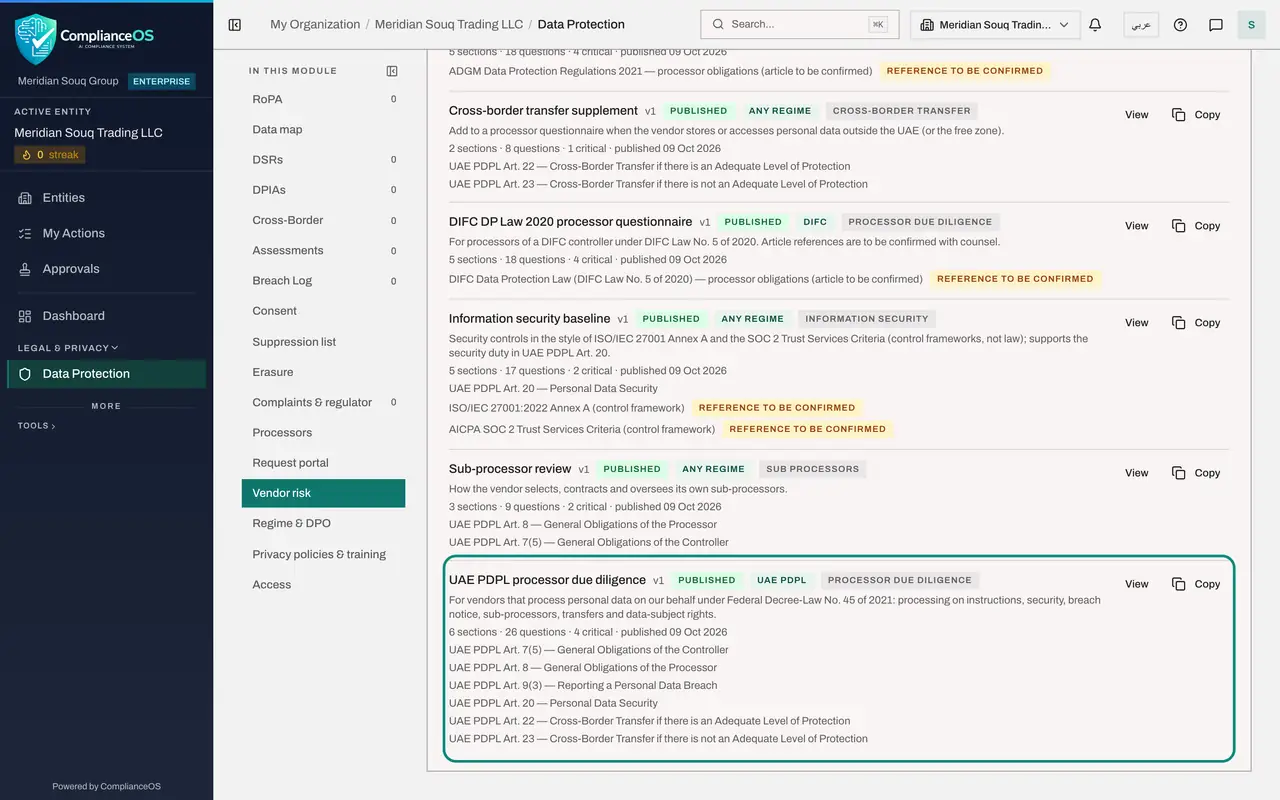
Task: Click the Data Protection shield icon
Action: coord(25,374)
